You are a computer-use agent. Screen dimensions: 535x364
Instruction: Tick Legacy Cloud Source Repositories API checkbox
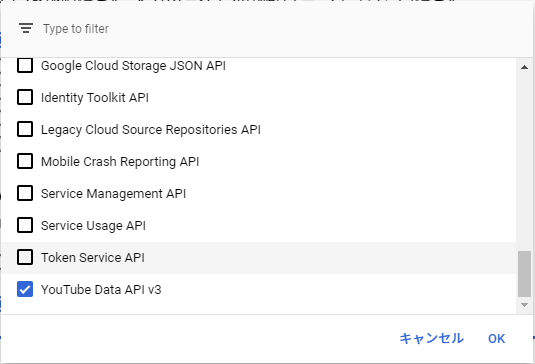pyautogui.click(x=25, y=129)
